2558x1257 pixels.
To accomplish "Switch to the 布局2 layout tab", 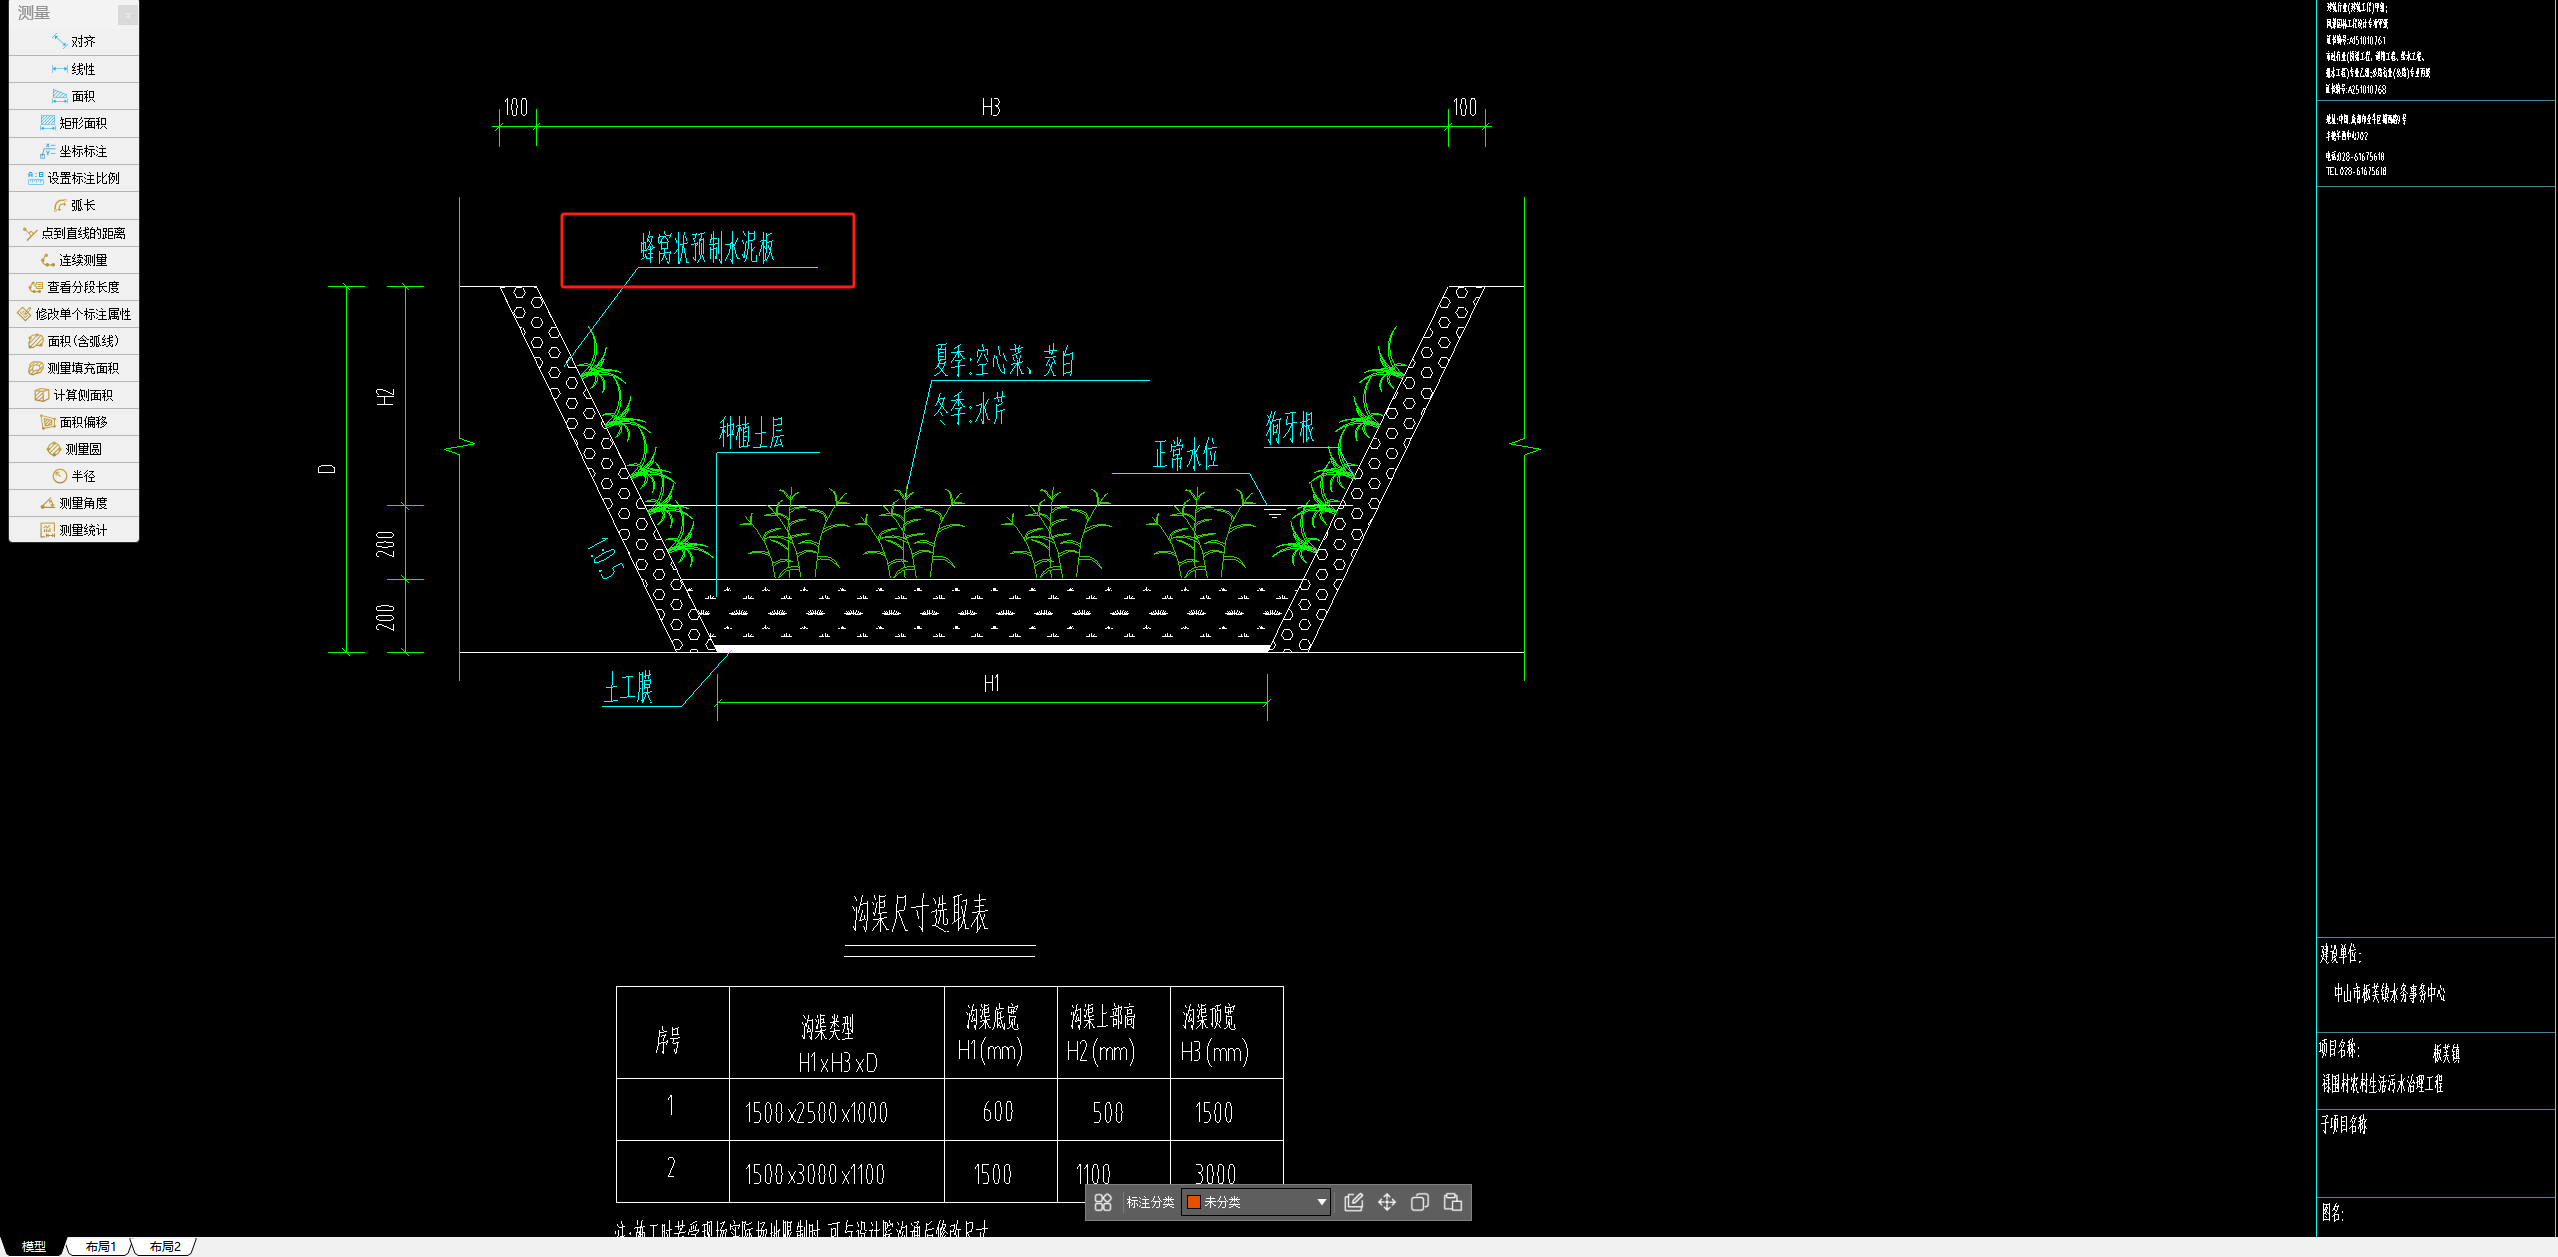I will click(x=165, y=1247).
